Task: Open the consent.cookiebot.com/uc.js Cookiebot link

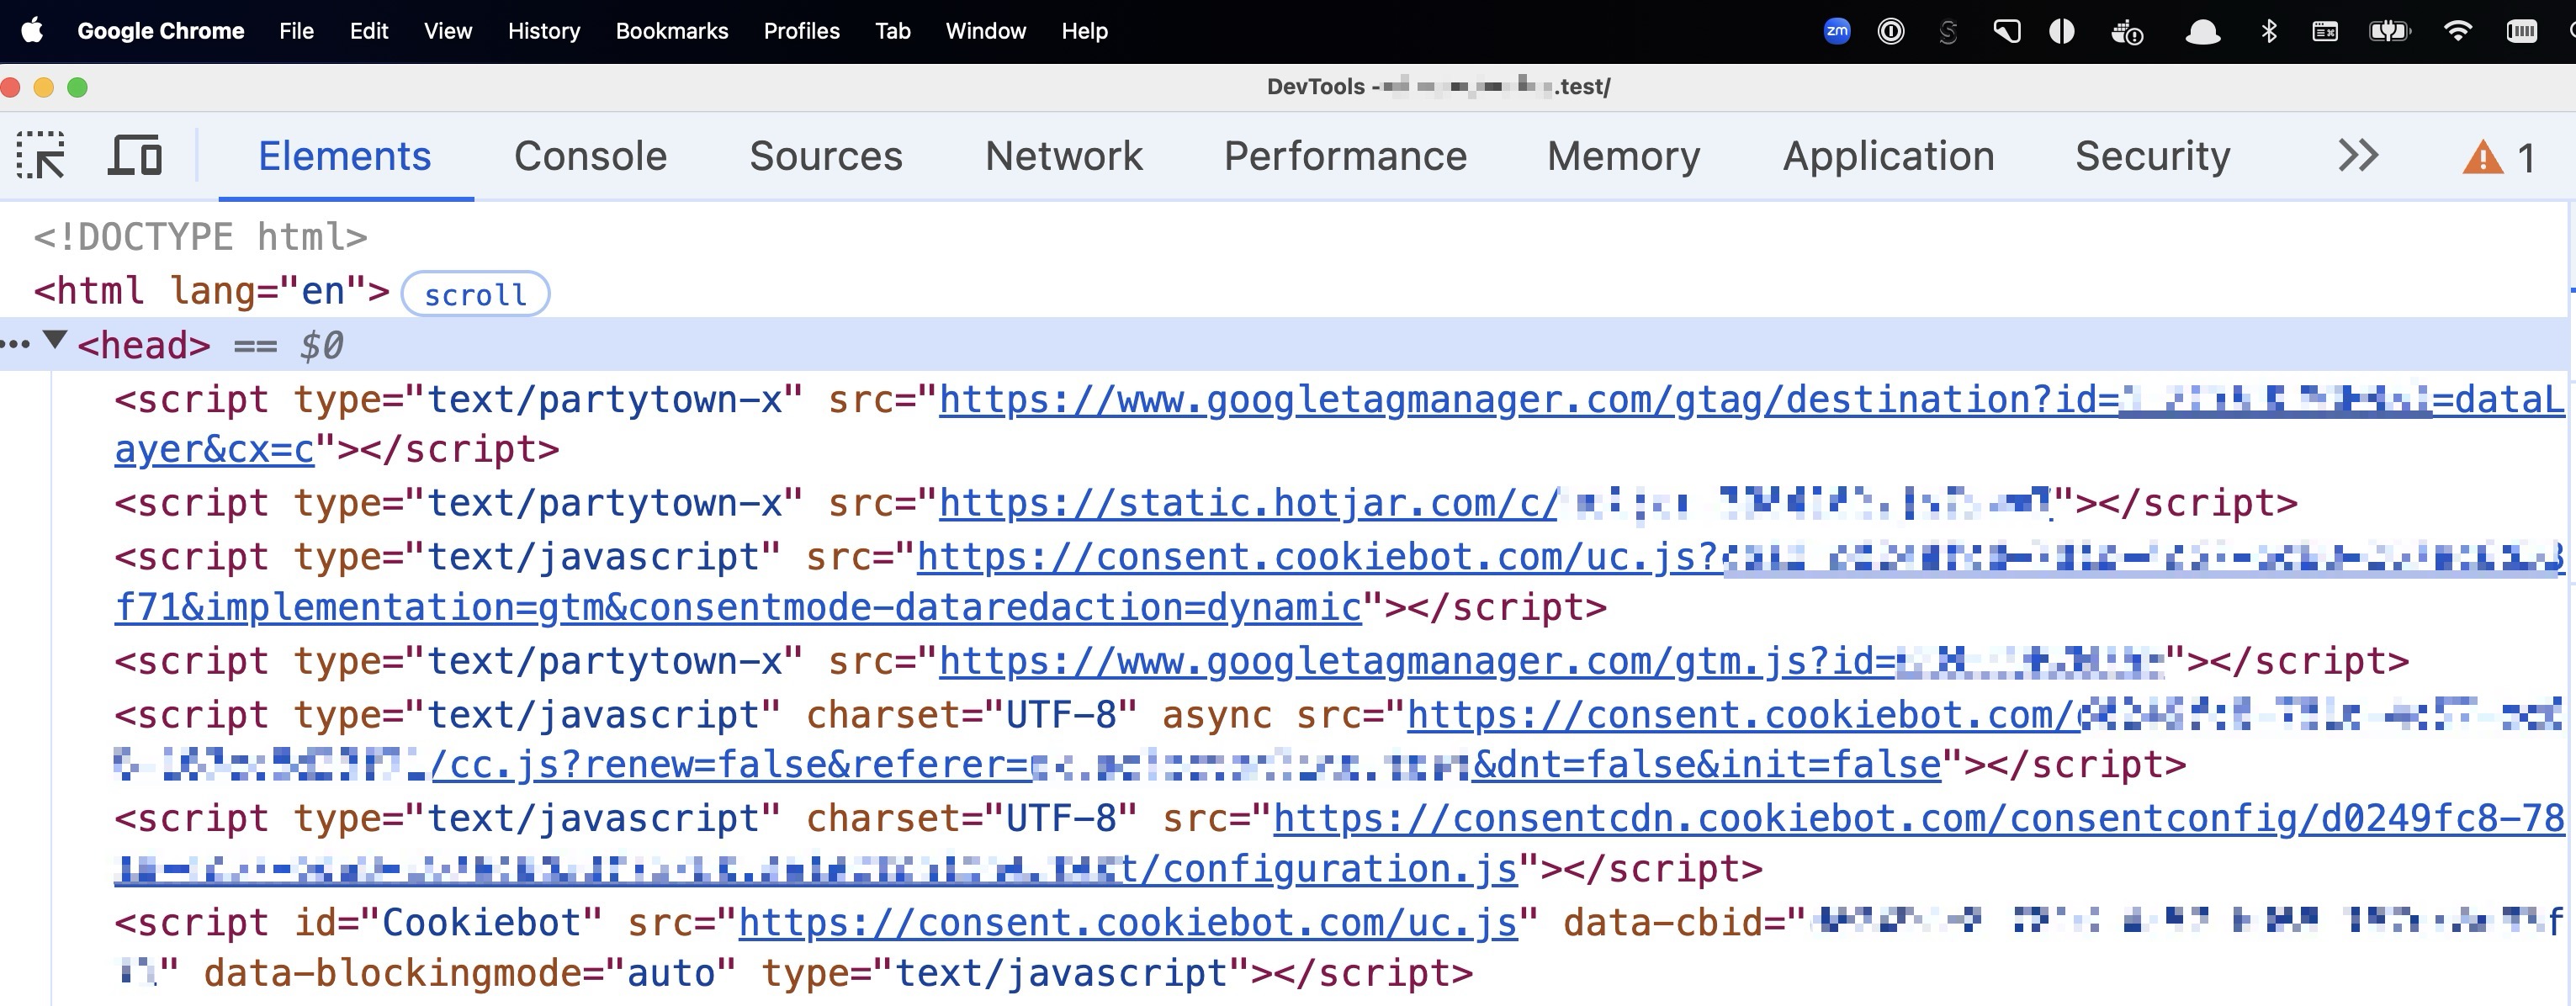Action: coord(1127,923)
